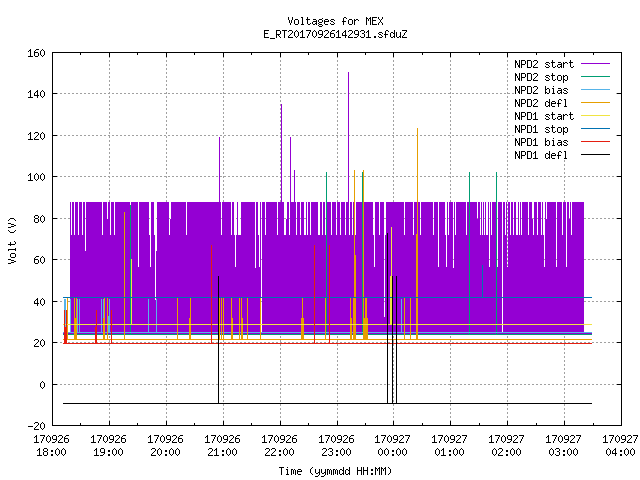Viewport: 640px width, 480px height.
Task: Click the NPD2 start legend label
Action: tap(544, 64)
